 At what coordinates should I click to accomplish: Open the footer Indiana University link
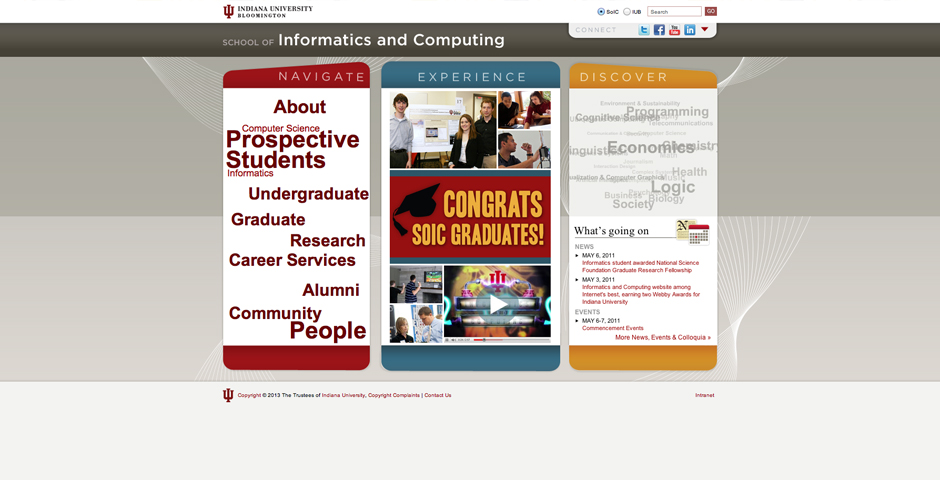coord(343,396)
